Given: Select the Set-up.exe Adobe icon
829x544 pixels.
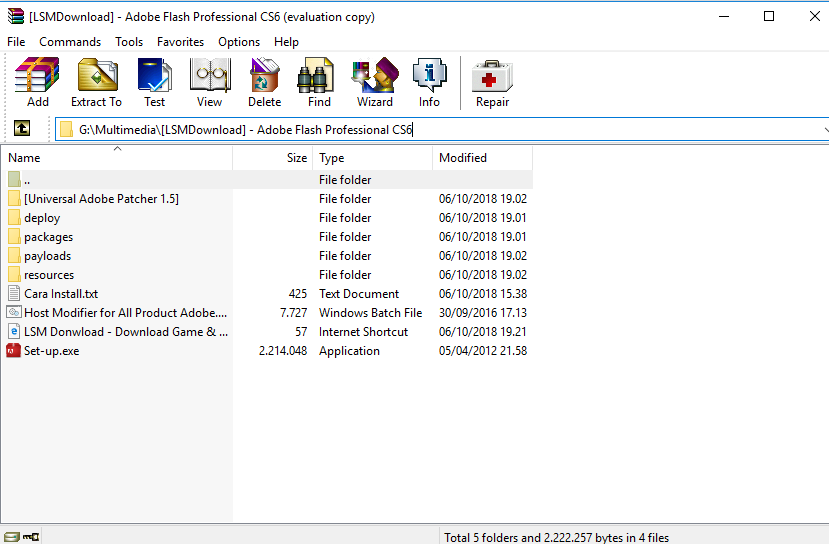Looking at the screenshot, I should (x=14, y=351).
